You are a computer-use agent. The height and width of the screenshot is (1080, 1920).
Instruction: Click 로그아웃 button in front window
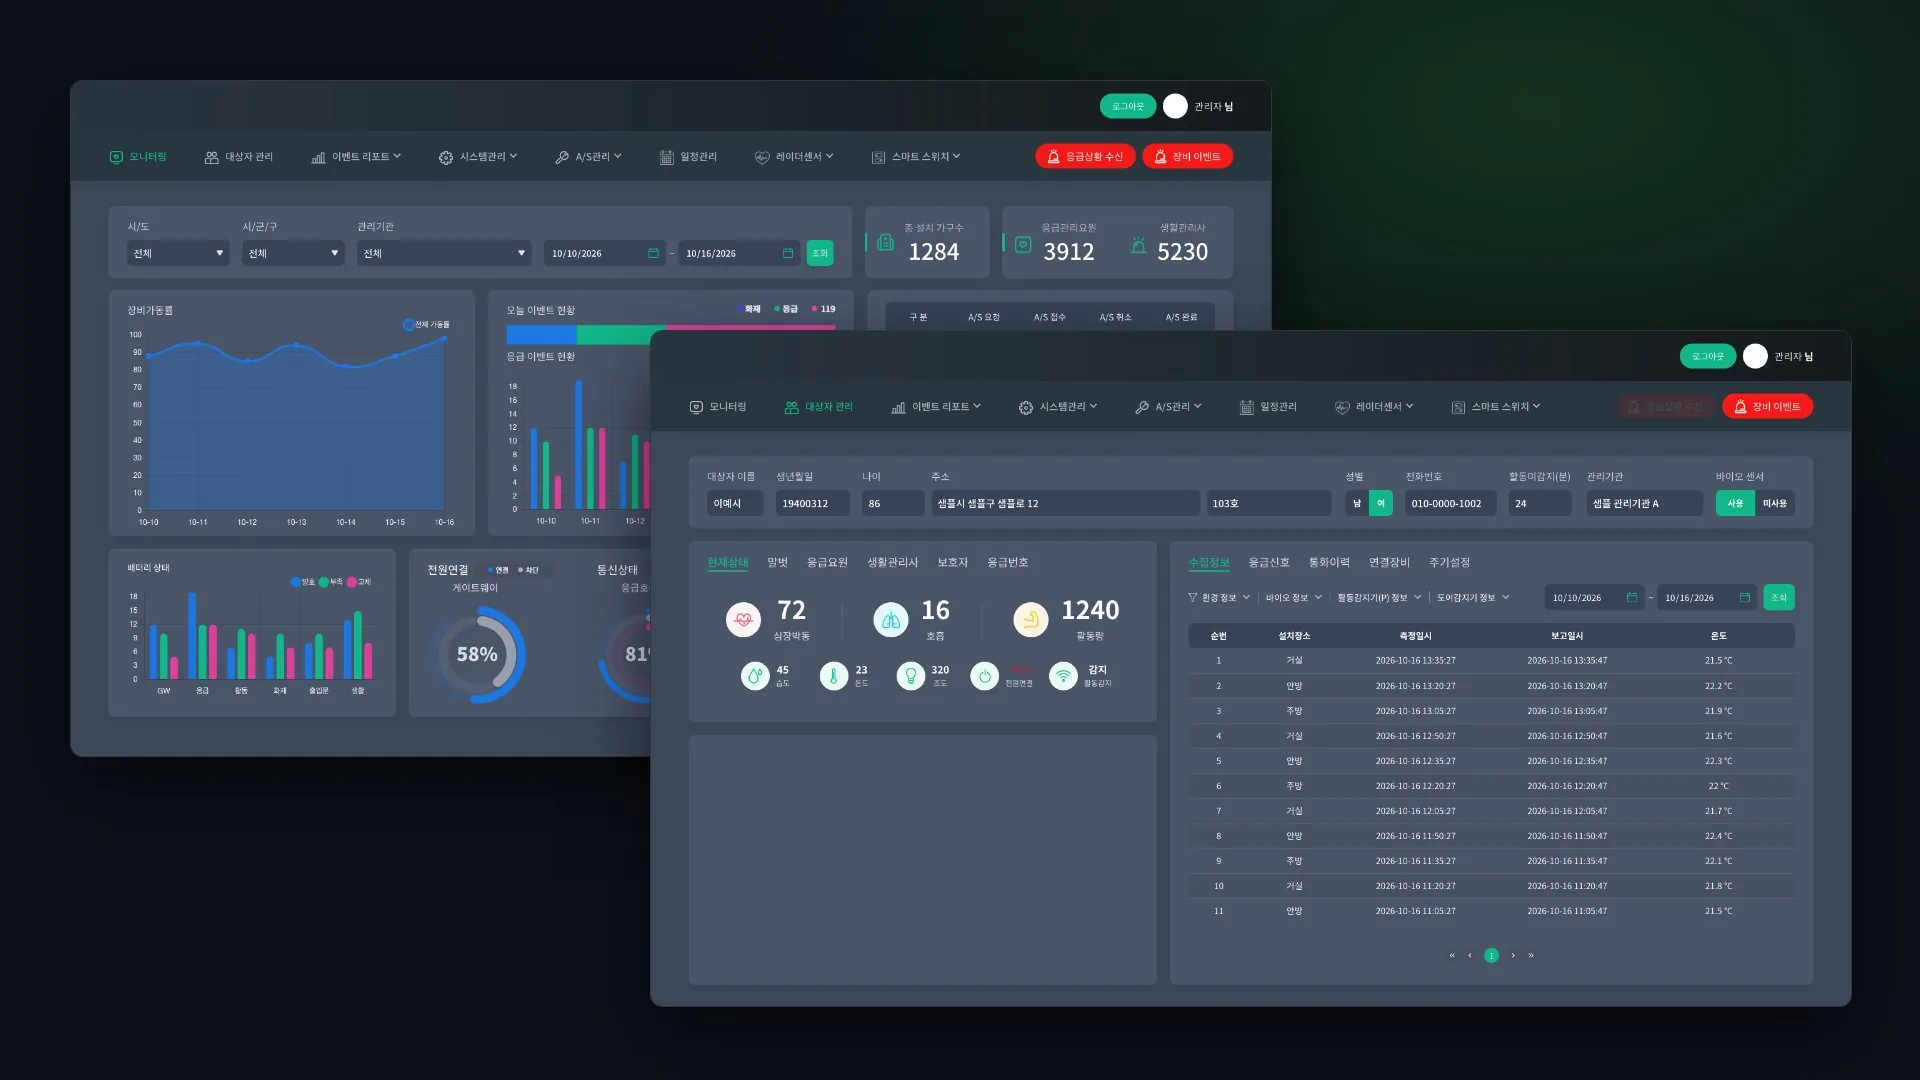[1708, 356]
